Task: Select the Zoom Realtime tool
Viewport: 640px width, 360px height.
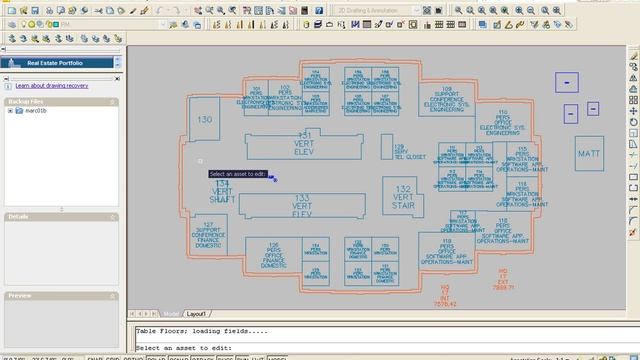Action: pos(209,10)
